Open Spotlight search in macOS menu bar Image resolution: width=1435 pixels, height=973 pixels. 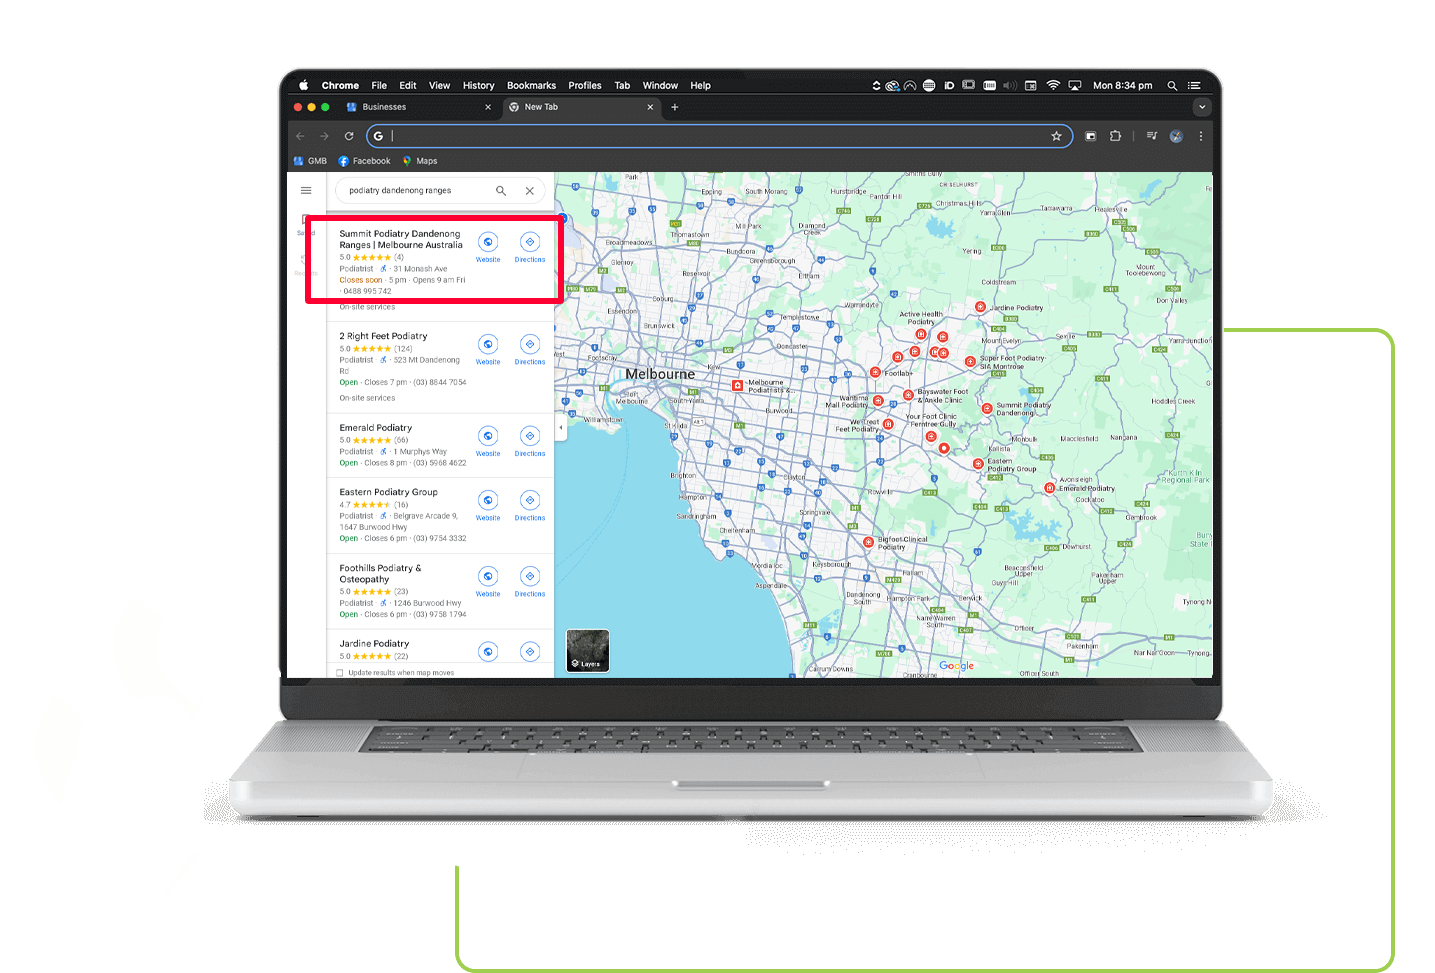pos(1172,85)
